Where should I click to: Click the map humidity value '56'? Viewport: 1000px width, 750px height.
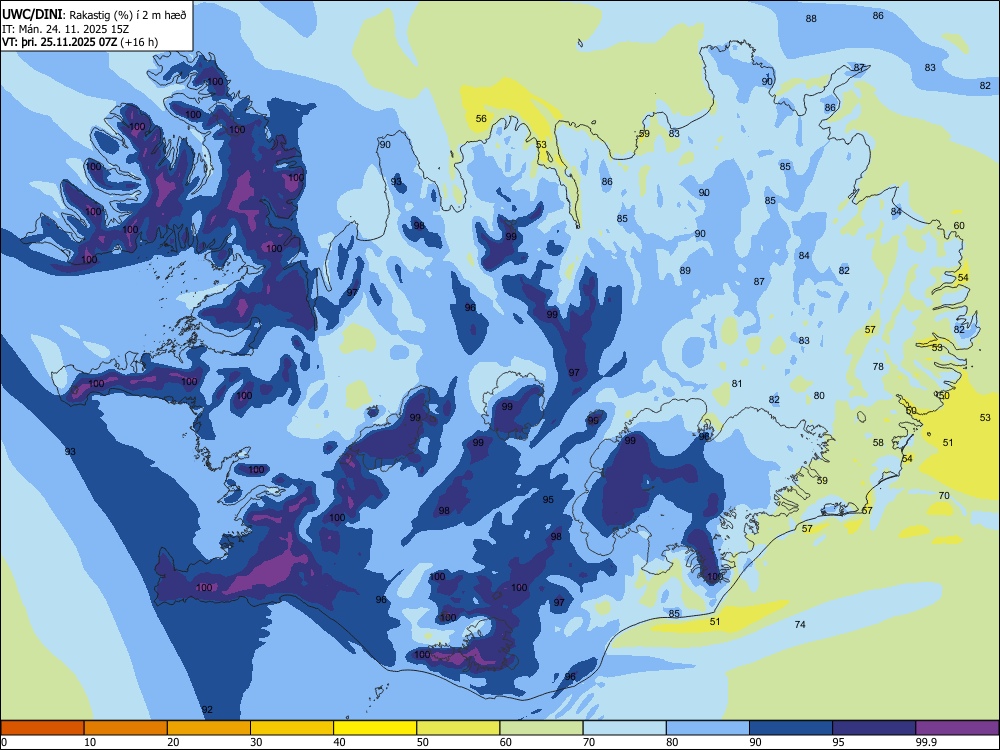[482, 119]
